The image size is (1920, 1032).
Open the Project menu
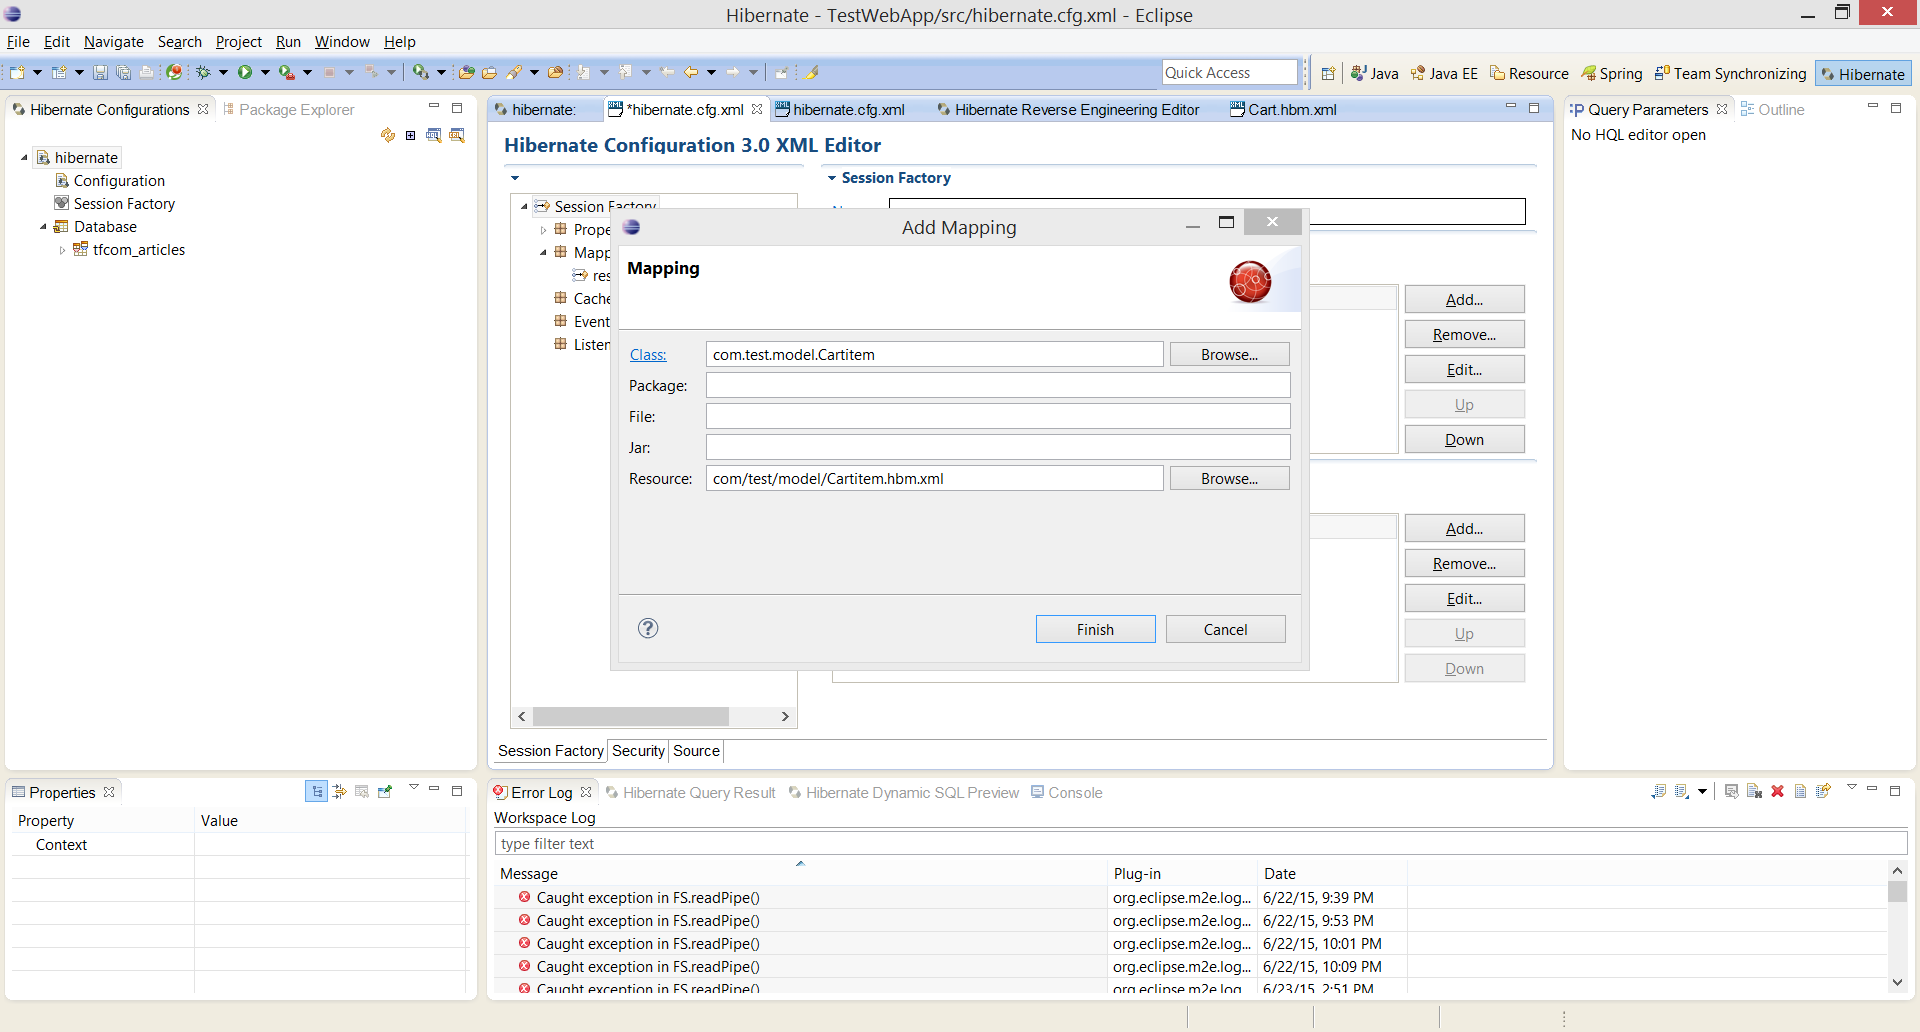point(238,42)
